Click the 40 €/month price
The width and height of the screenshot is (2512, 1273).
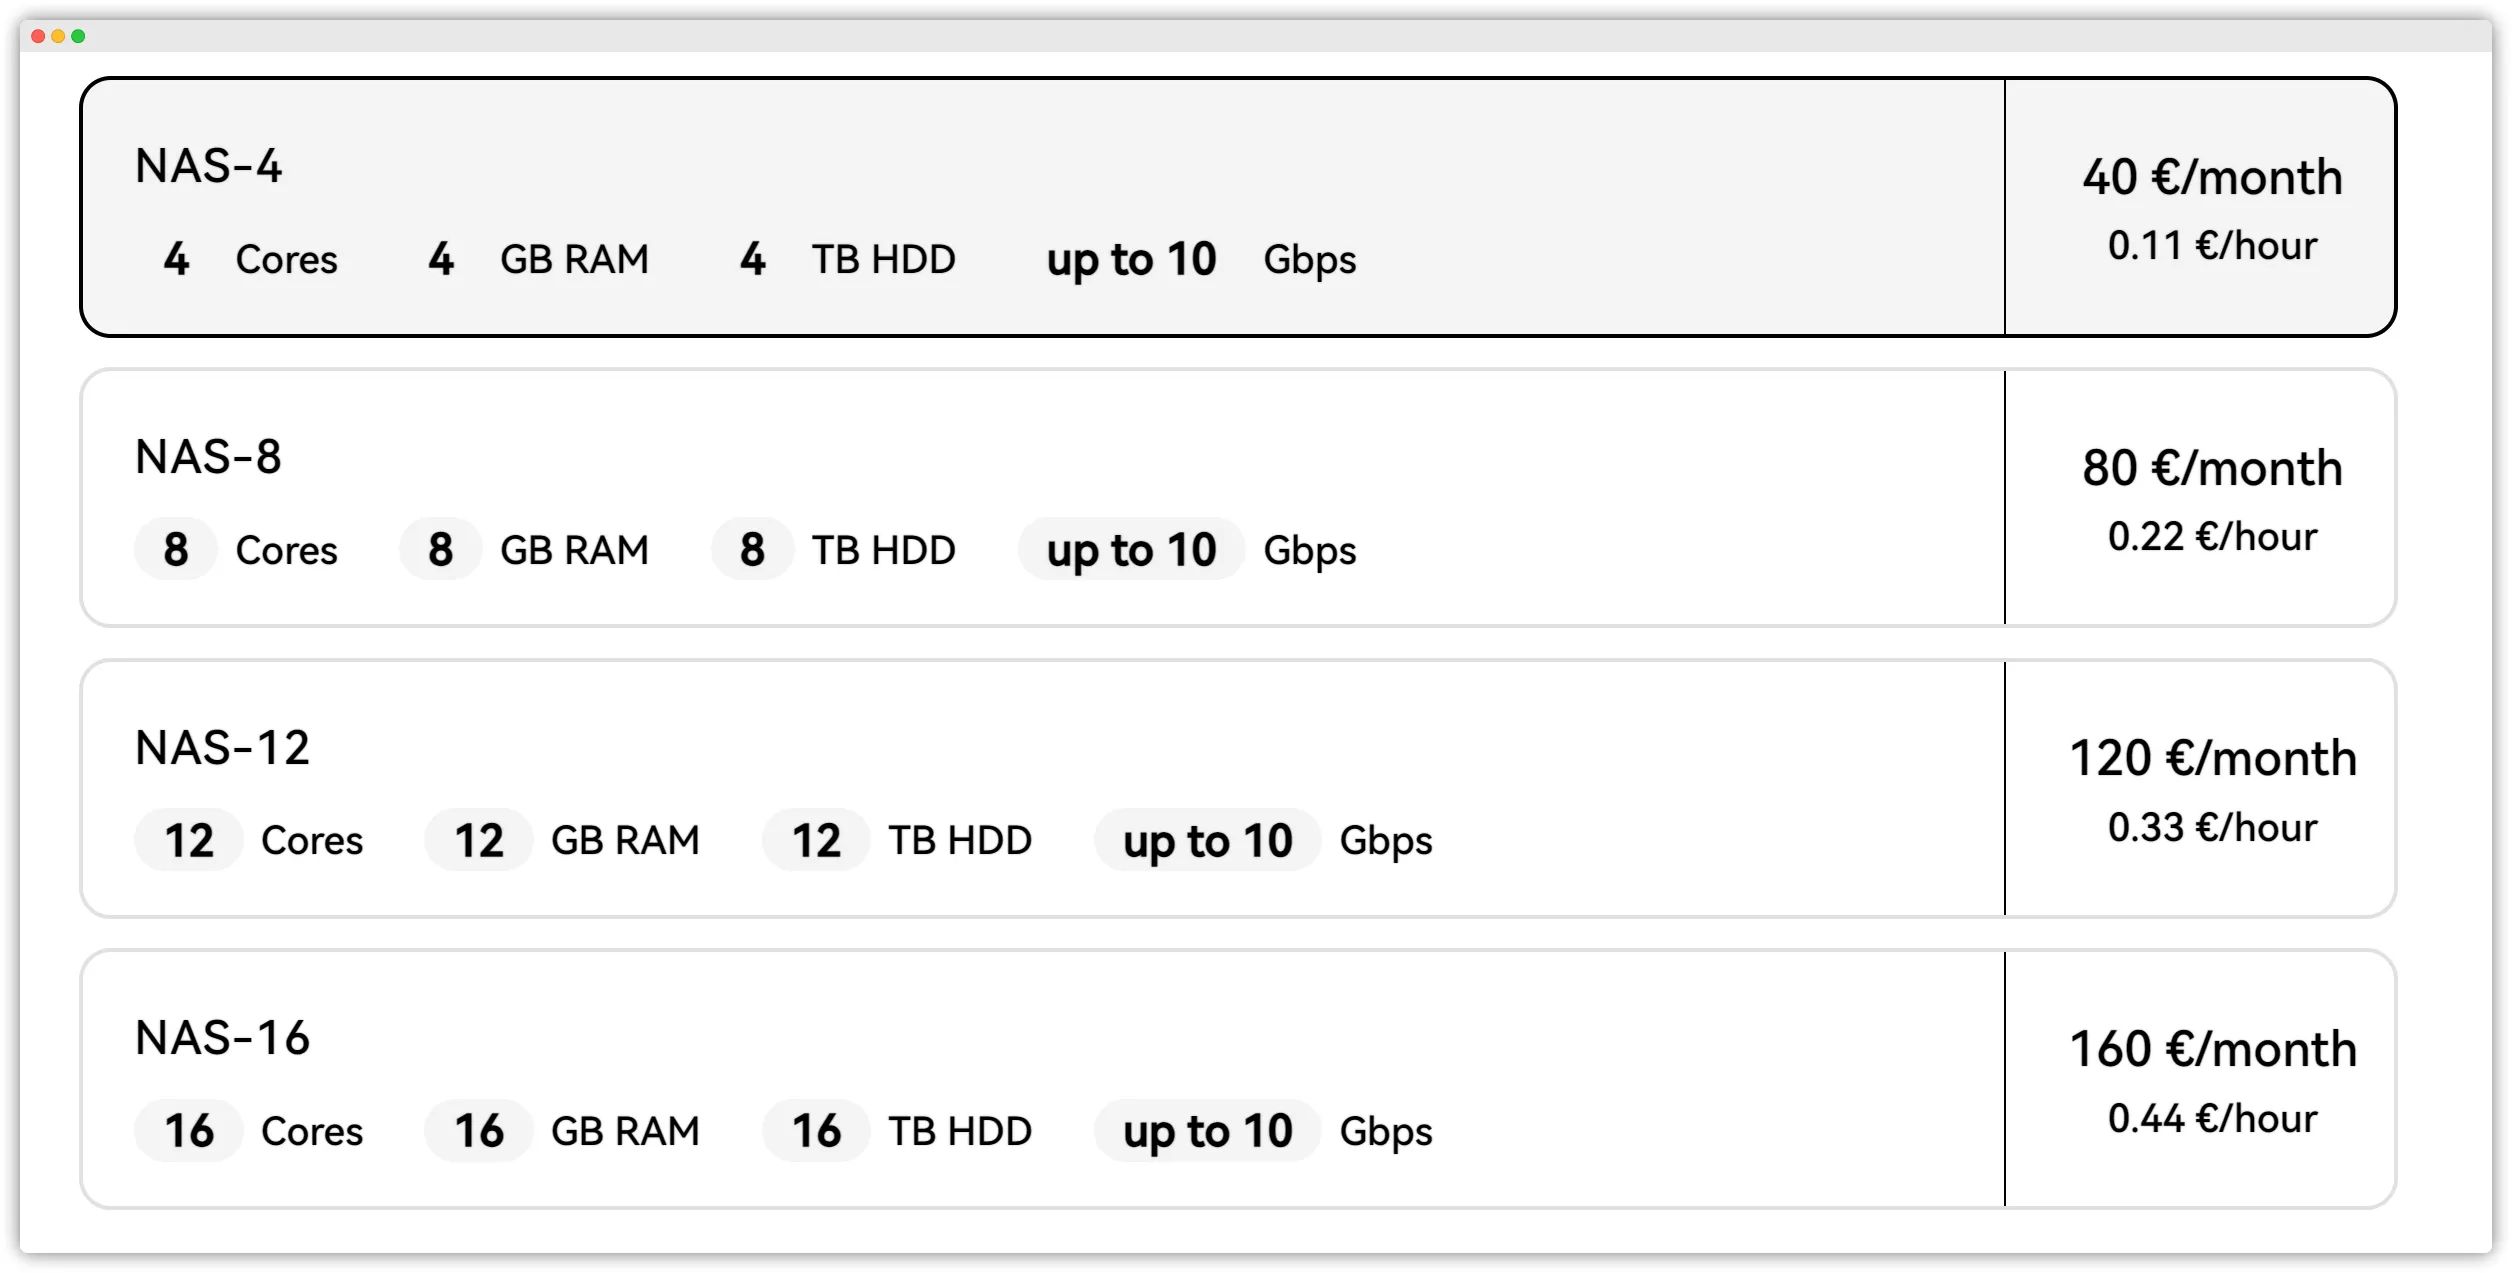(2212, 178)
